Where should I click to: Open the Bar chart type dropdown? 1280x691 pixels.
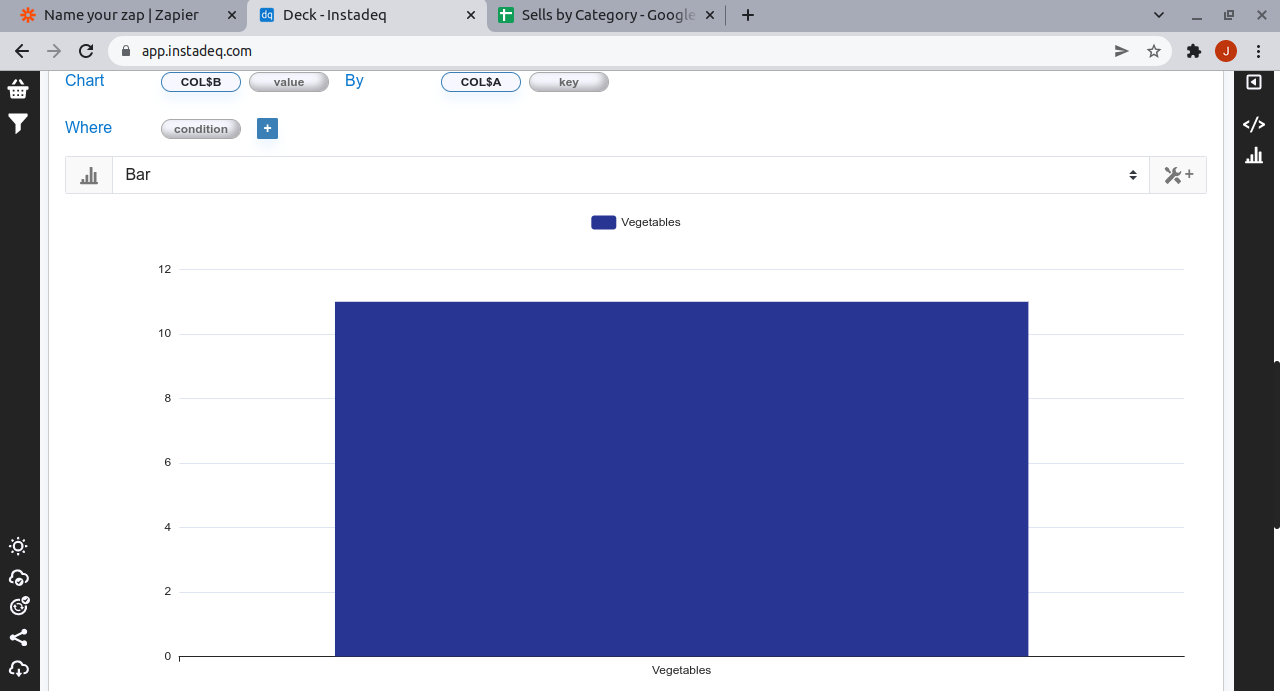631,175
